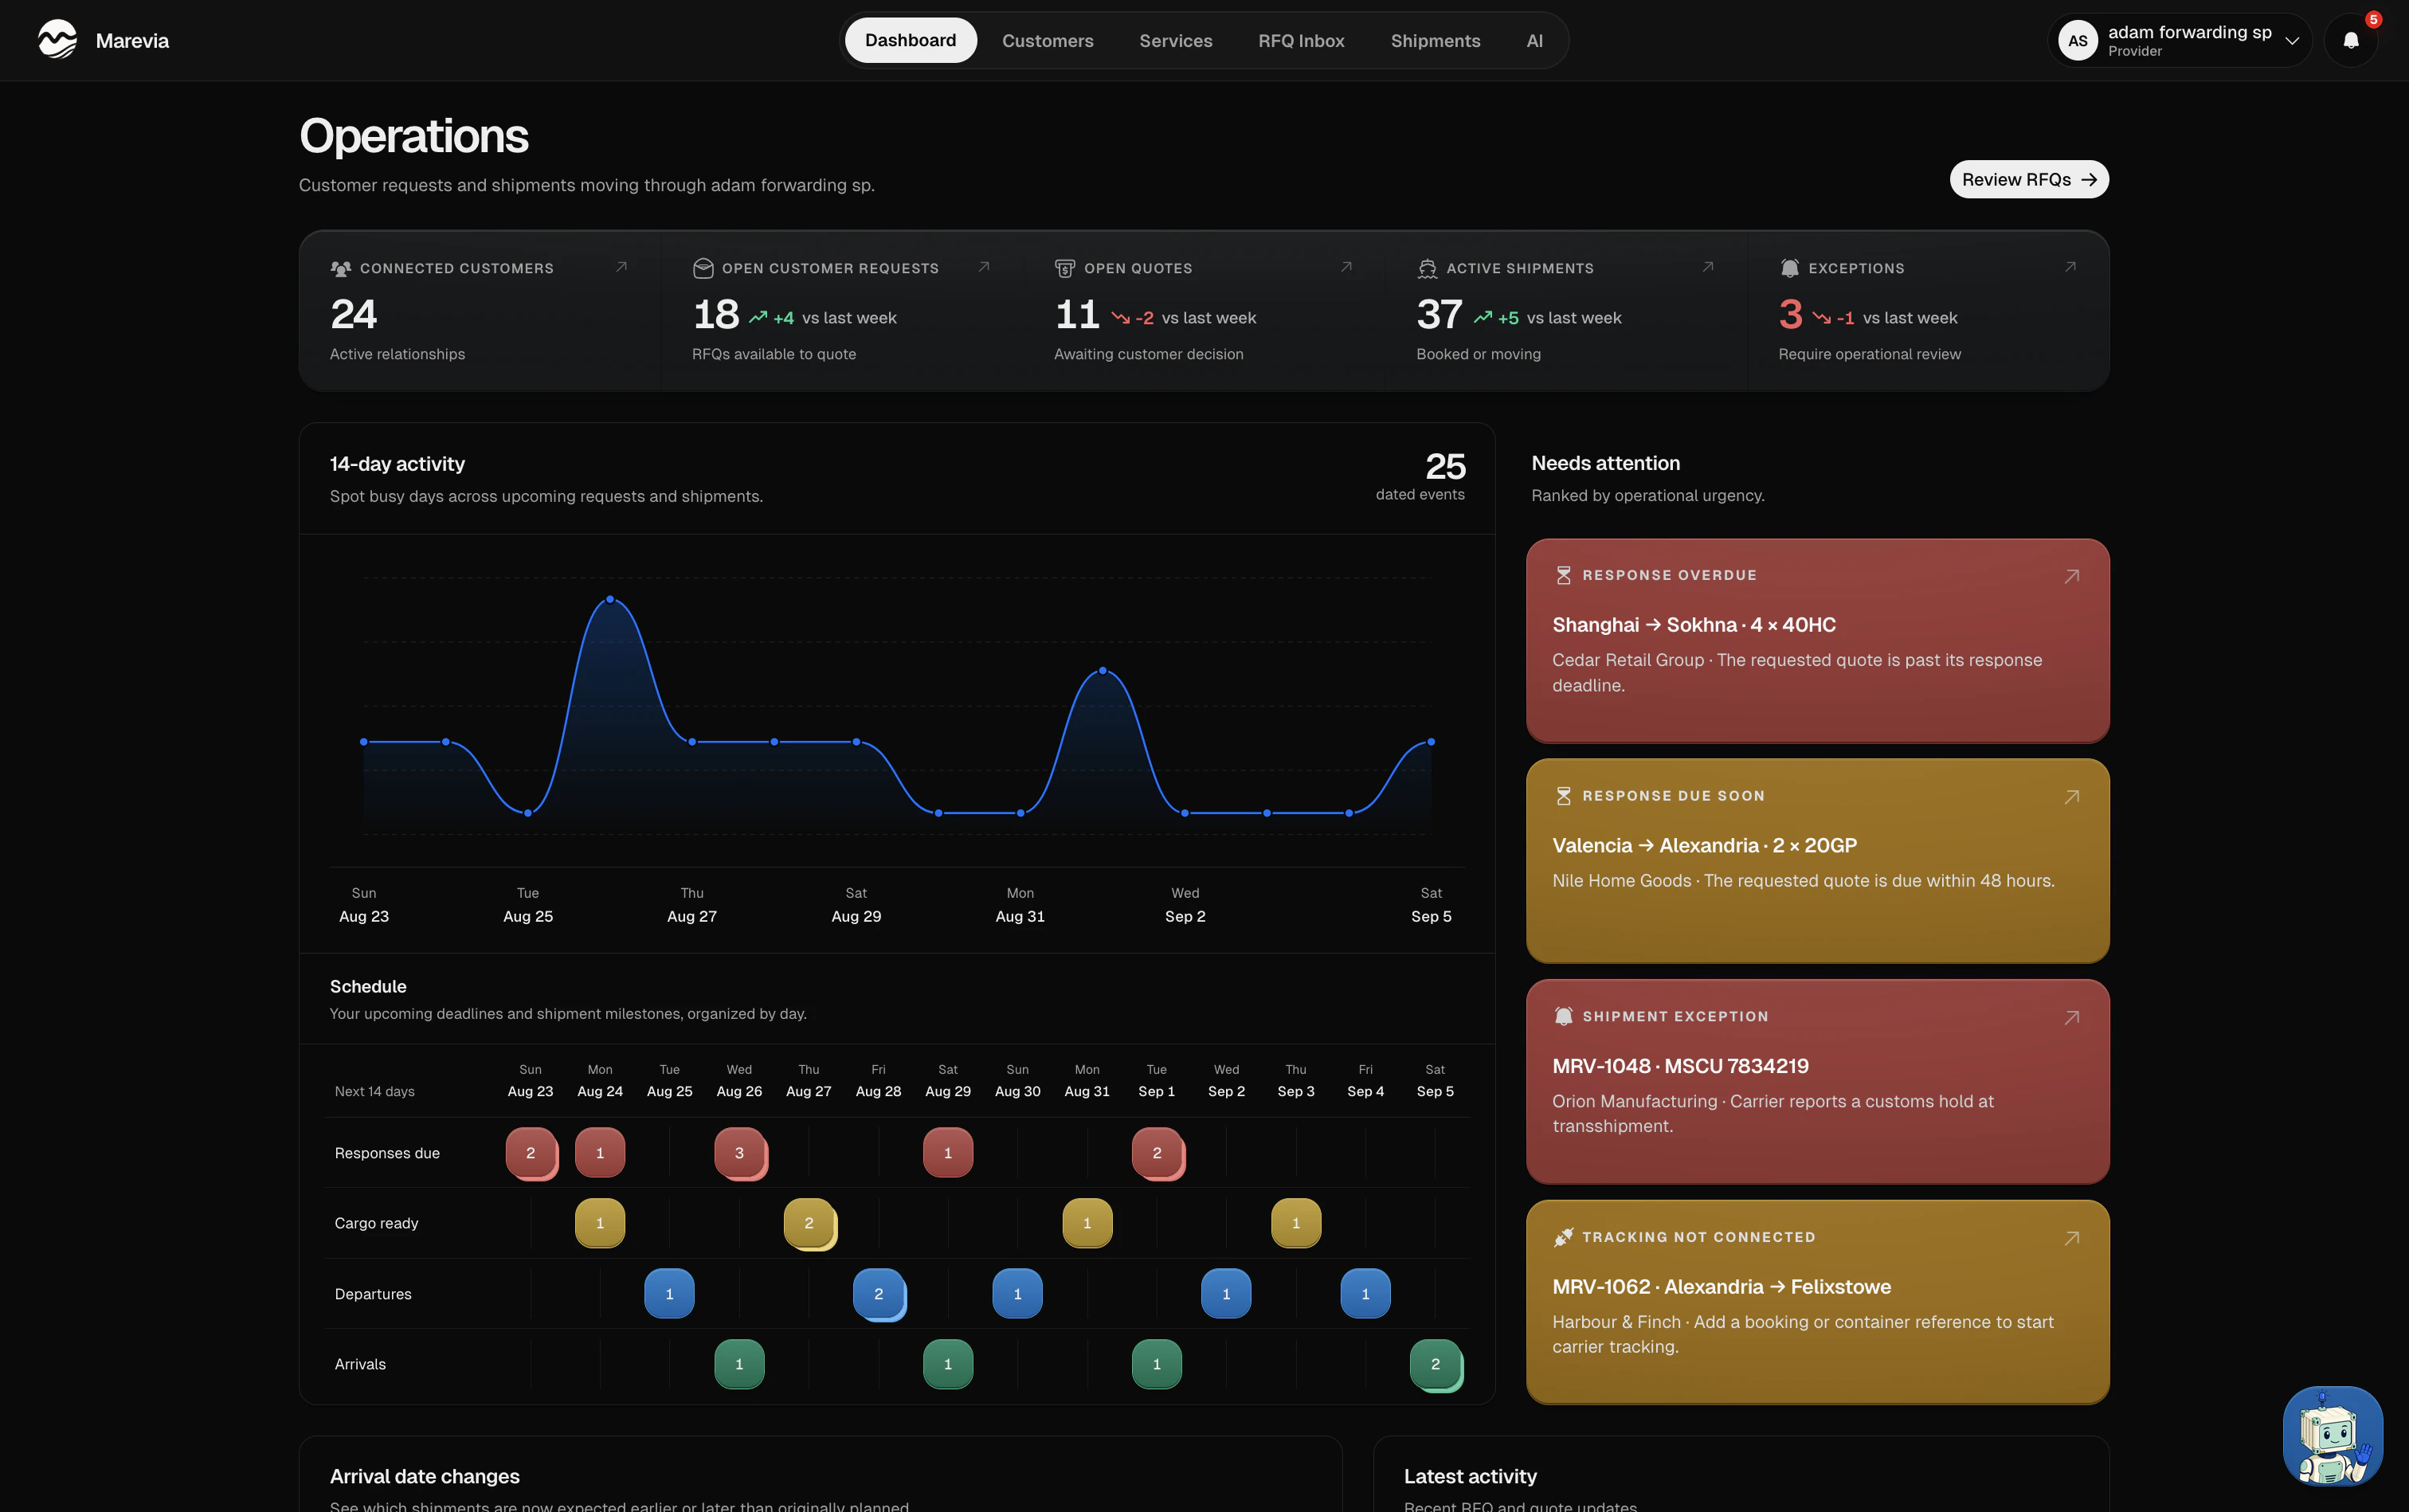Open Response Overdue card arrow
This screenshot has height=1512, width=2409.
(2072, 576)
